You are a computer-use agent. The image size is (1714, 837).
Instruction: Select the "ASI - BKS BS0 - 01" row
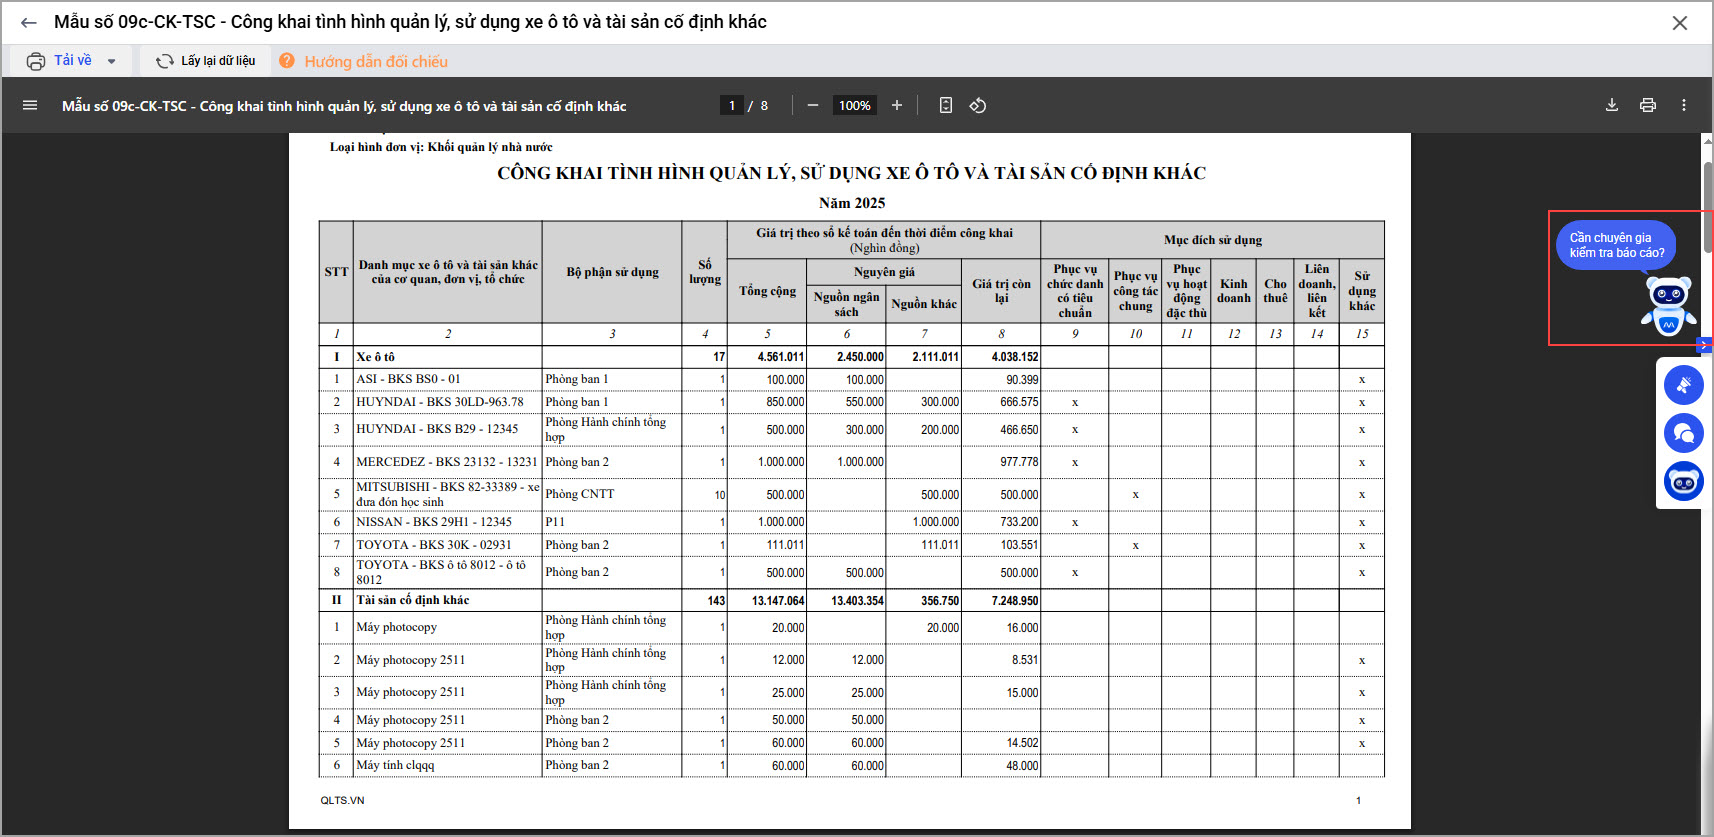point(851,379)
